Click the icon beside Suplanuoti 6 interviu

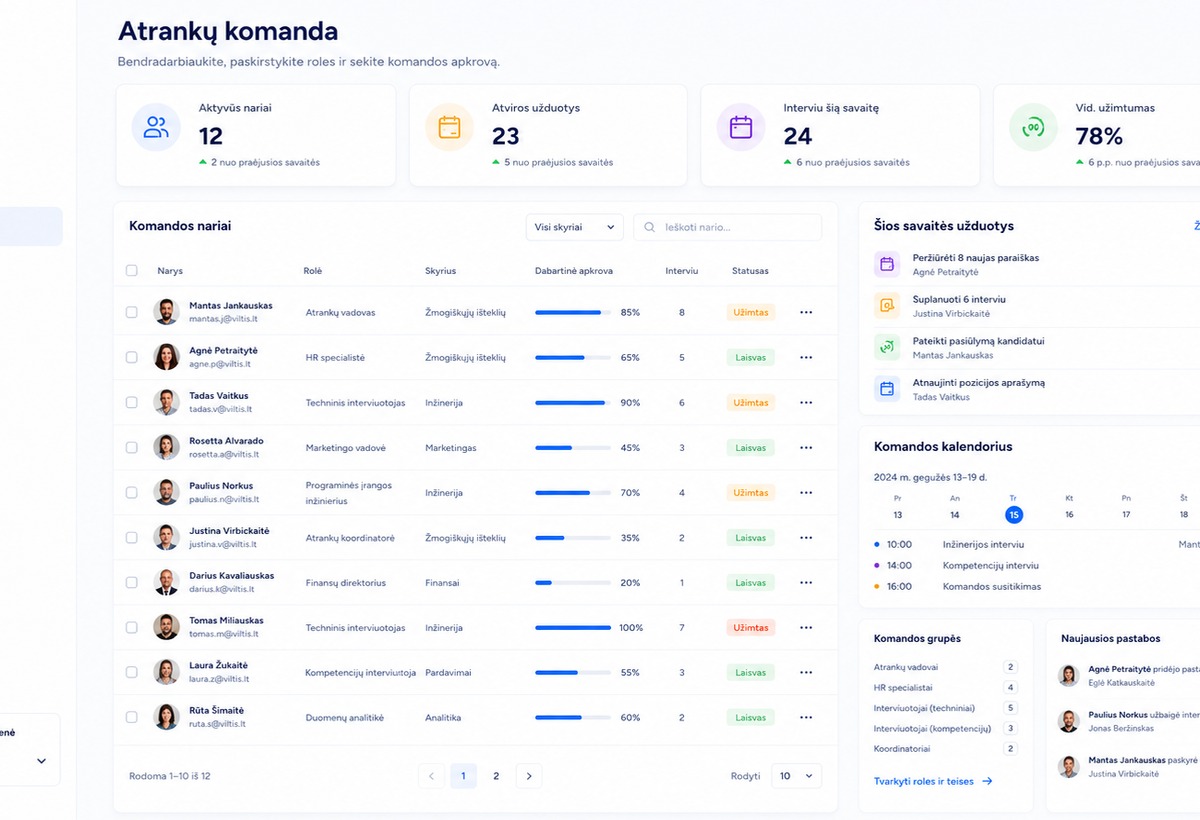887,306
